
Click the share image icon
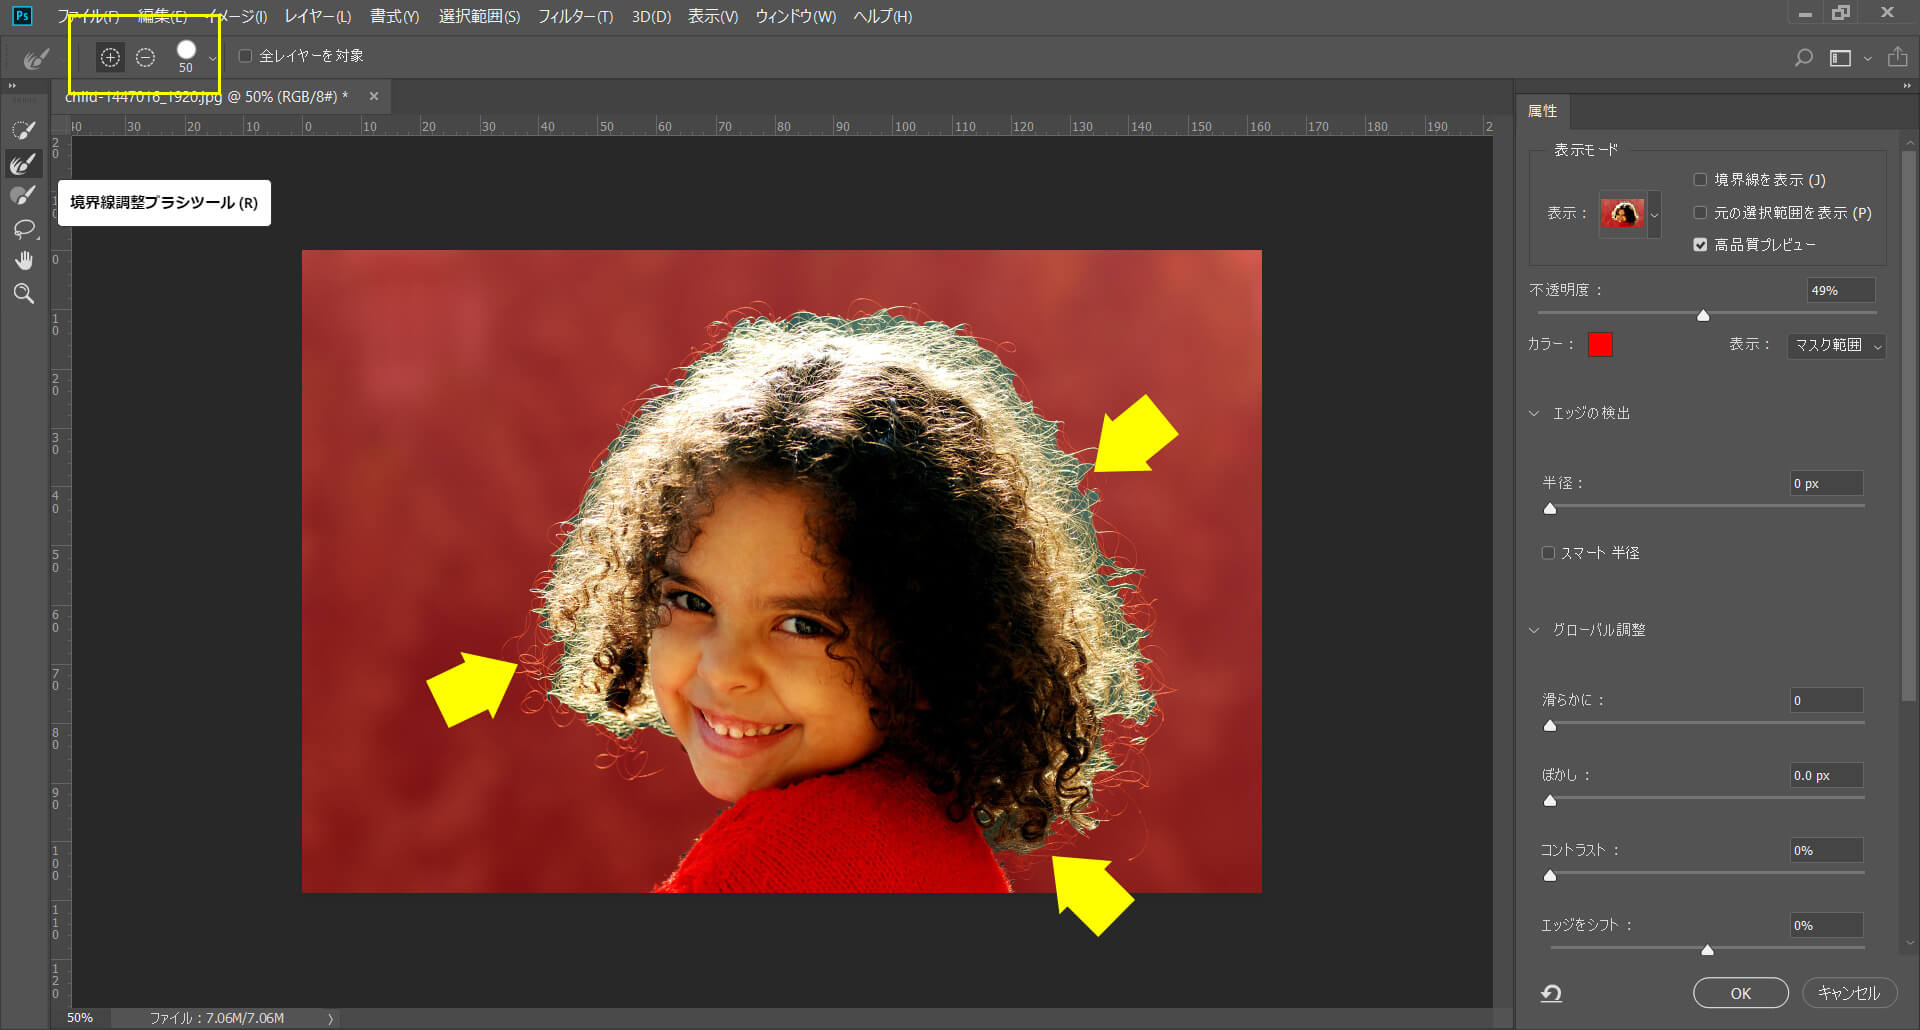1897,57
